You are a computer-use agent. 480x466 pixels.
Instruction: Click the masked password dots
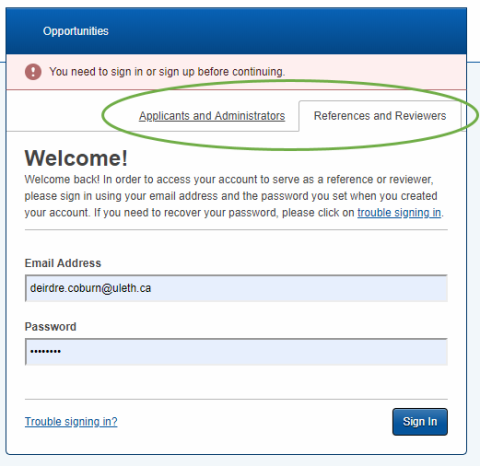pos(45,351)
